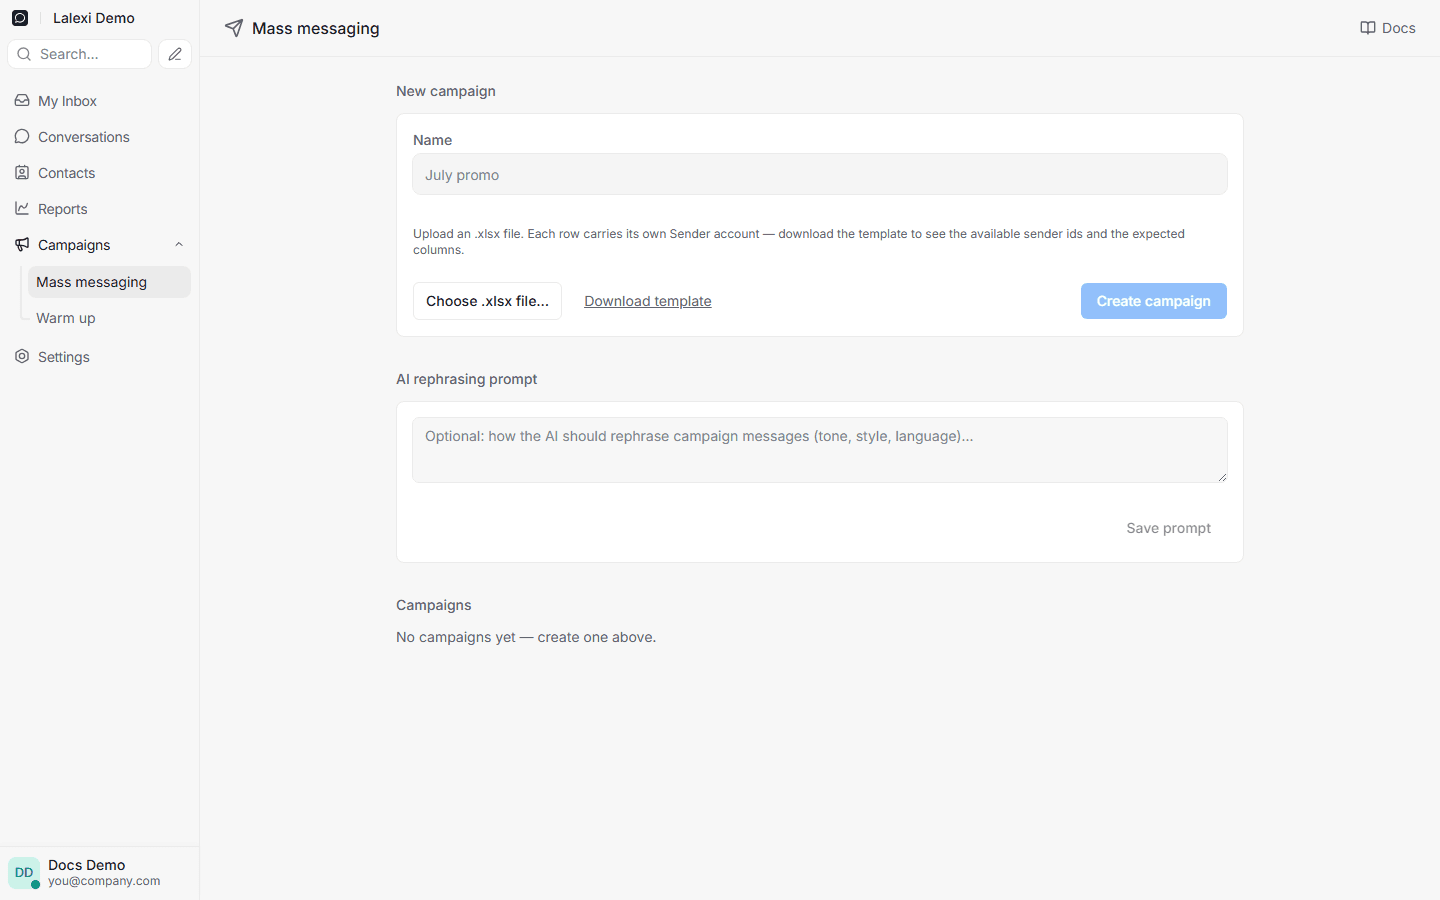
Task: Click the Conversations speech bubble icon
Action: (x=22, y=137)
